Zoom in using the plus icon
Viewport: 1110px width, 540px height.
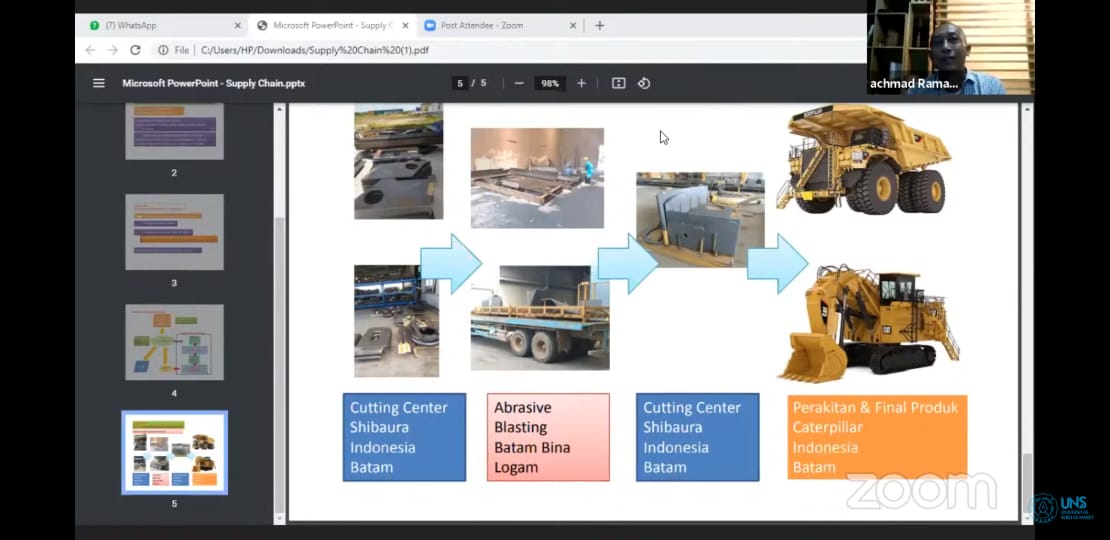click(581, 83)
